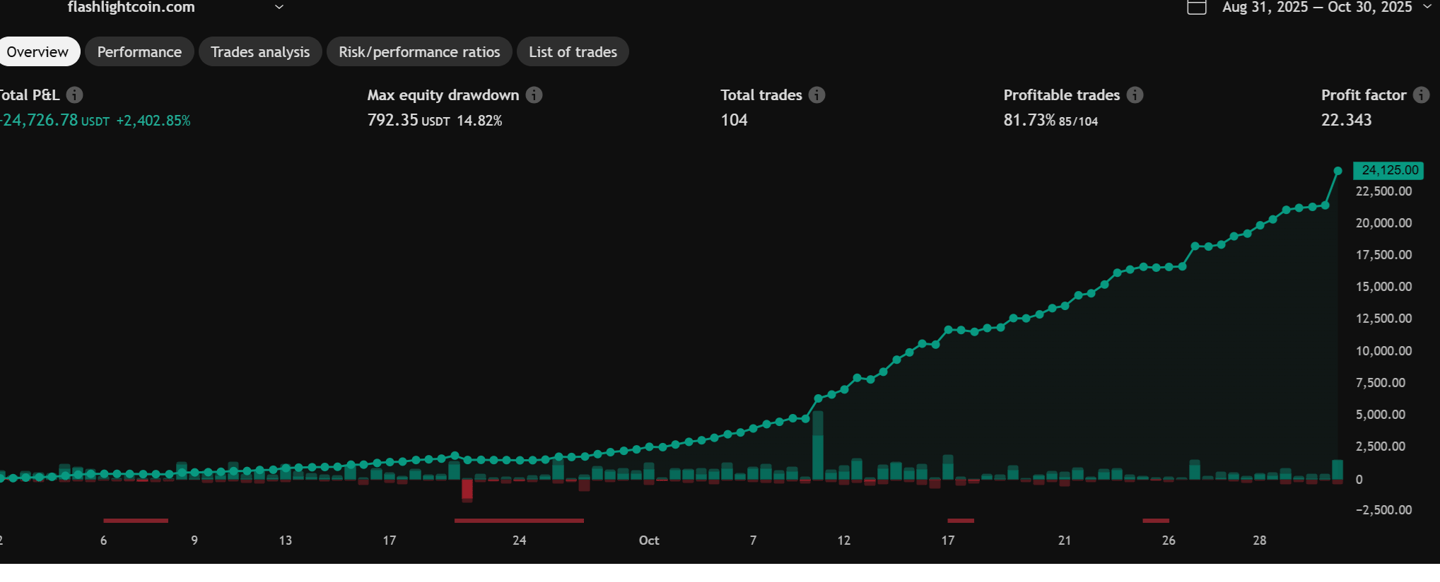
Task: Open the Performance tab
Action: tap(139, 52)
